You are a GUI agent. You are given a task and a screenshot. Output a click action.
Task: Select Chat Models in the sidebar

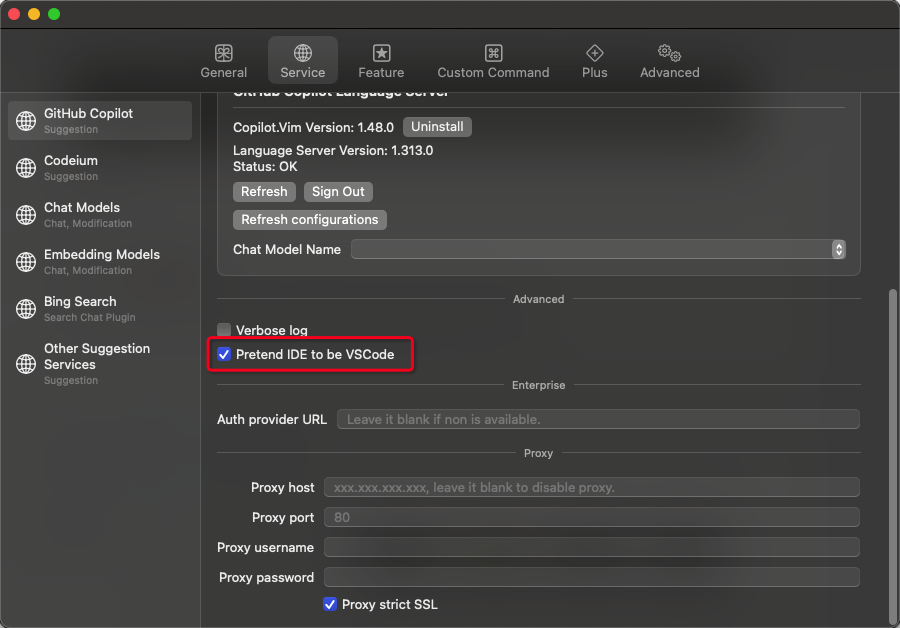click(x=100, y=215)
